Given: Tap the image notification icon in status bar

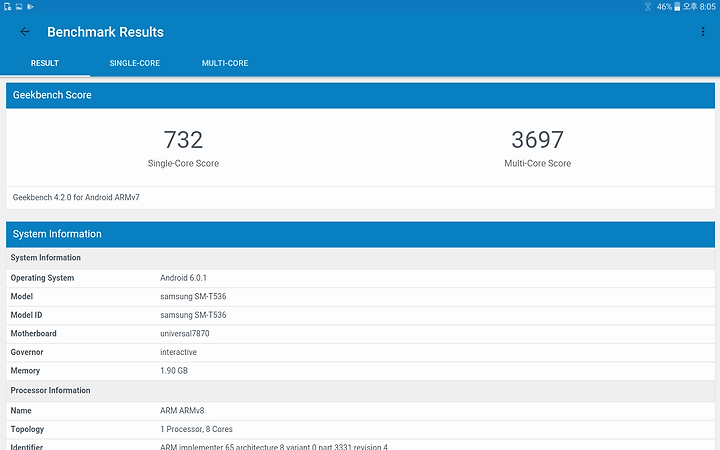Looking at the screenshot, I should point(19,6).
